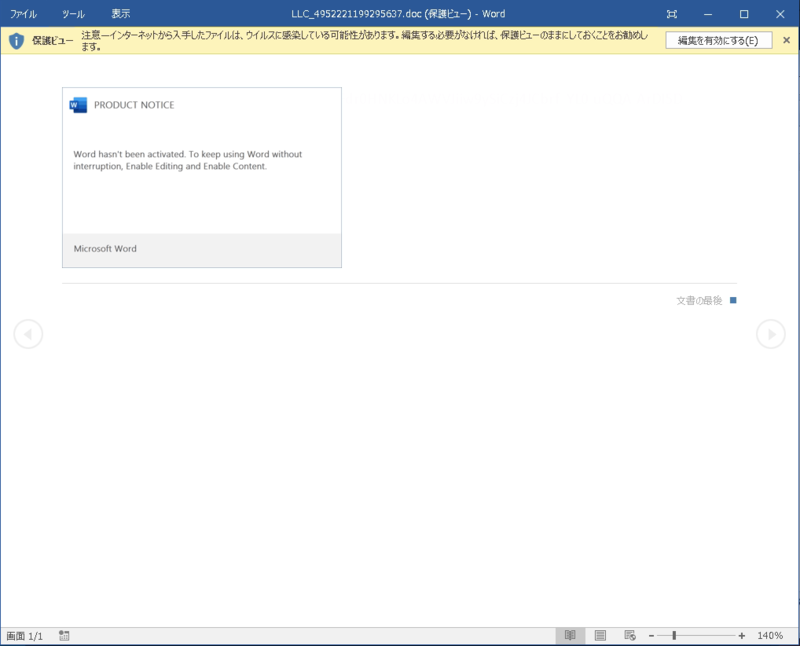
Task: Click the 保護ビュー label
Action: point(53,40)
